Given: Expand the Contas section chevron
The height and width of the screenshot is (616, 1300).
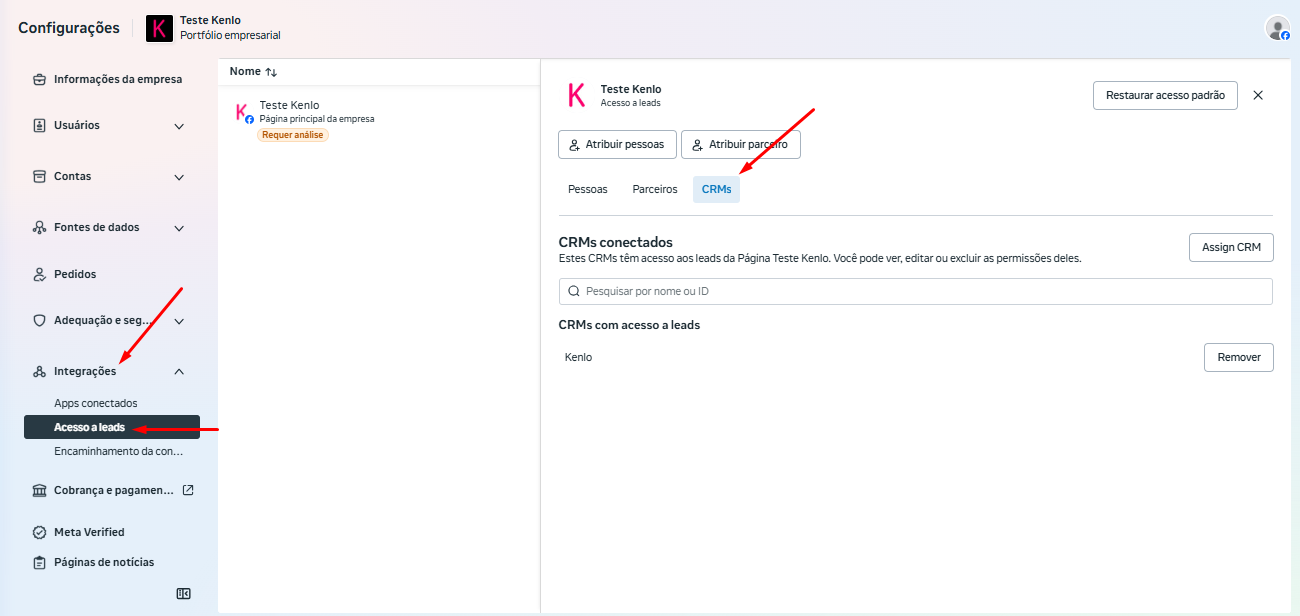Looking at the screenshot, I should tap(179, 177).
